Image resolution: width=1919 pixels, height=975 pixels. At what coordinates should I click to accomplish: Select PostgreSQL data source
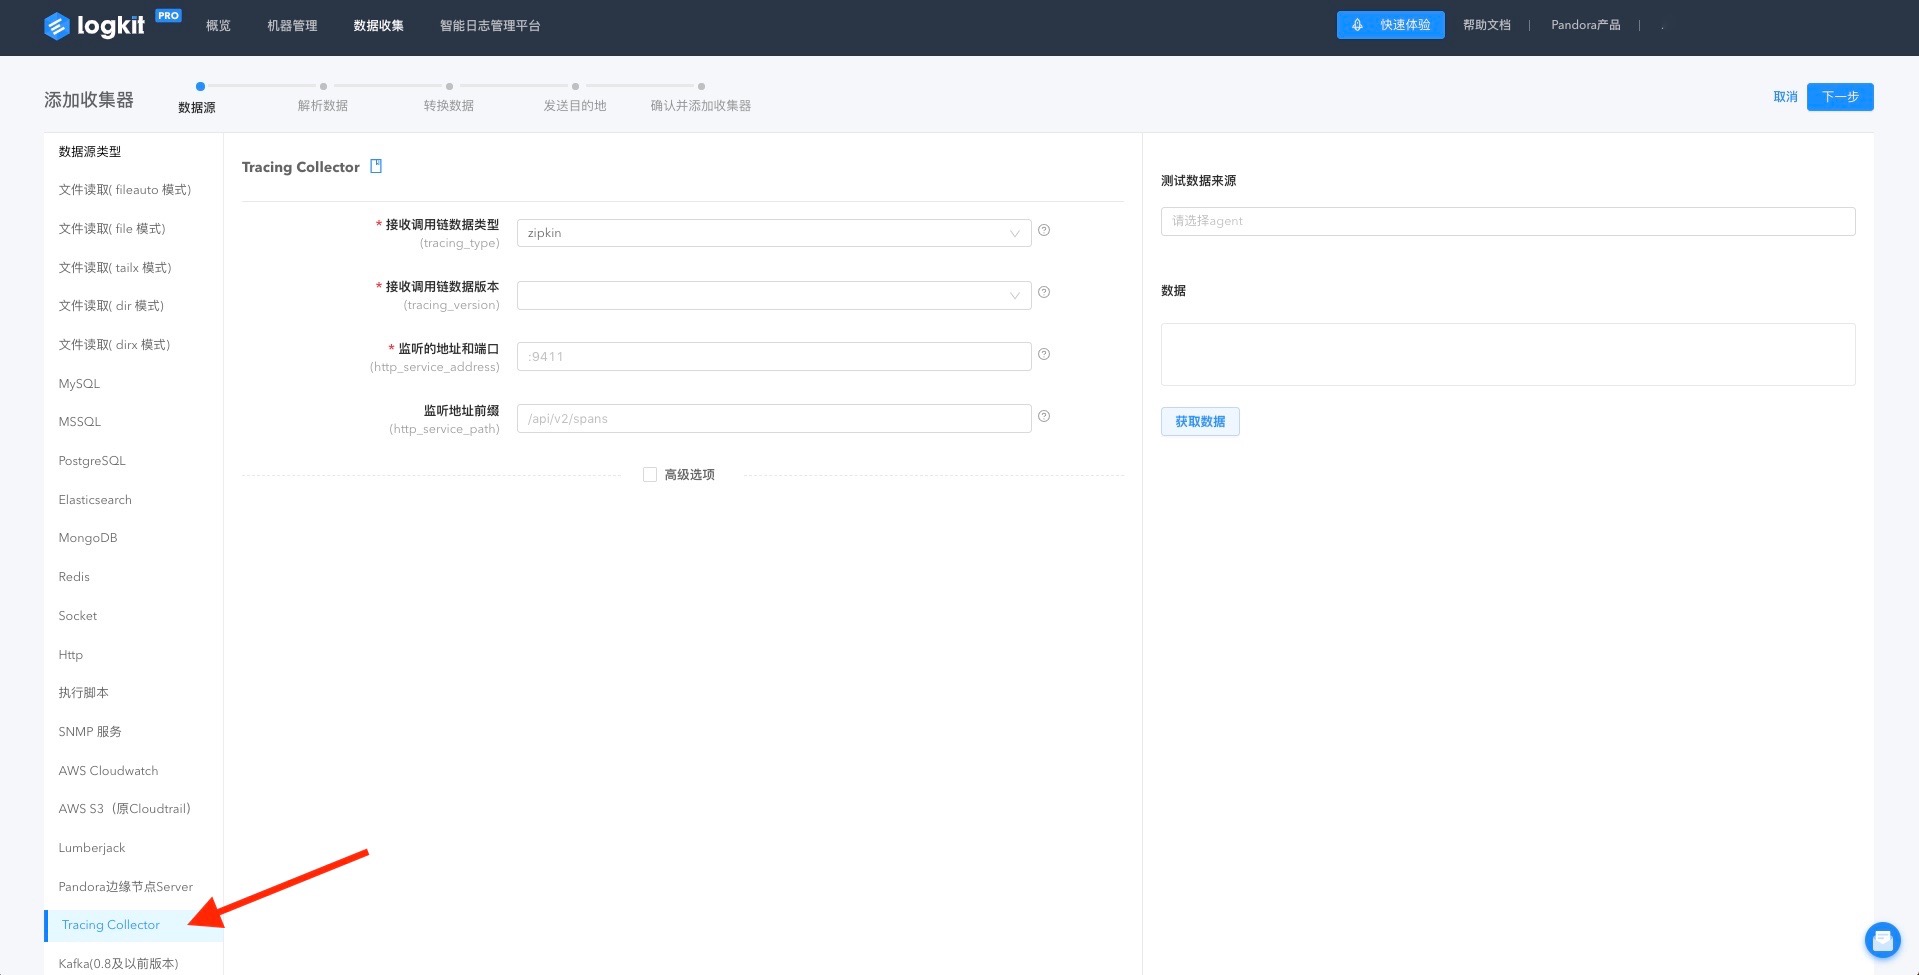pyautogui.click(x=92, y=461)
